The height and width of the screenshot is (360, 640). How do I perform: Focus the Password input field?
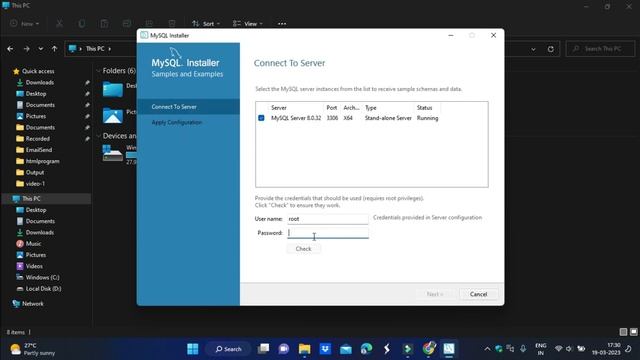pos(328,233)
